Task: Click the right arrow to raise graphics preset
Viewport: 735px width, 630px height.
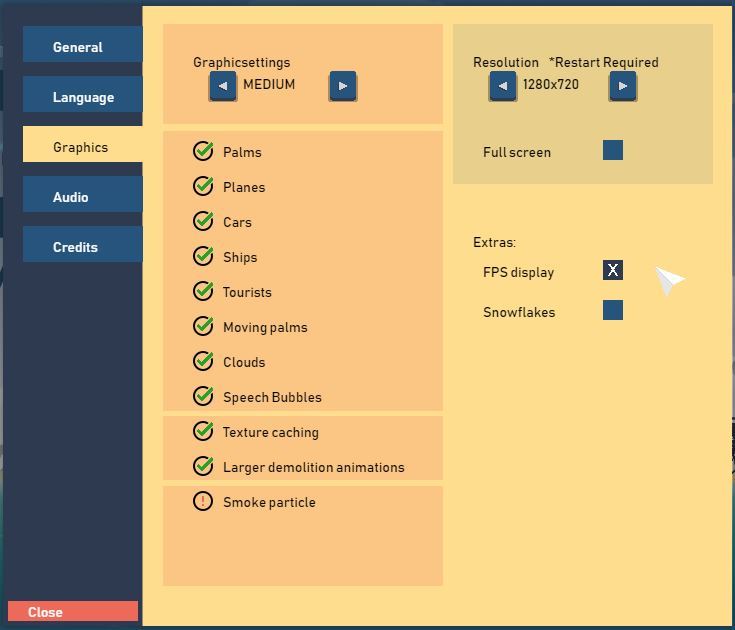Action: [x=342, y=86]
